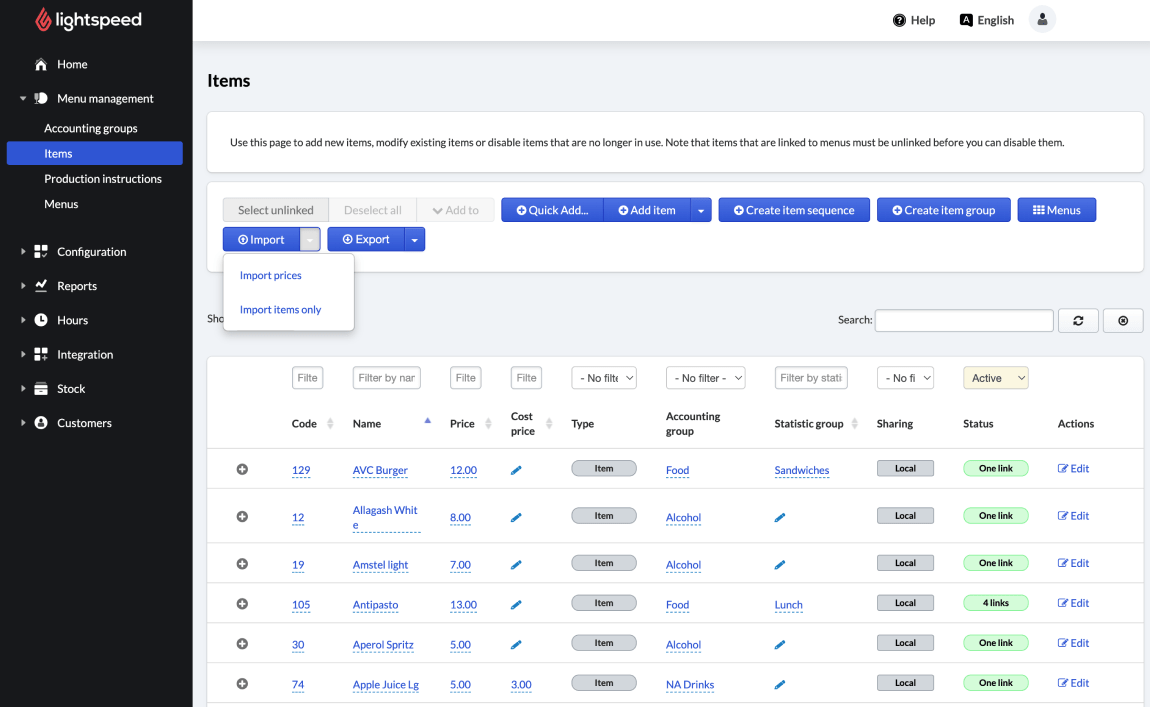The width and height of the screenshot is (1150, 707).
Task: Open Edit link for Aperol Spritz
Action: pos(1073,643)
